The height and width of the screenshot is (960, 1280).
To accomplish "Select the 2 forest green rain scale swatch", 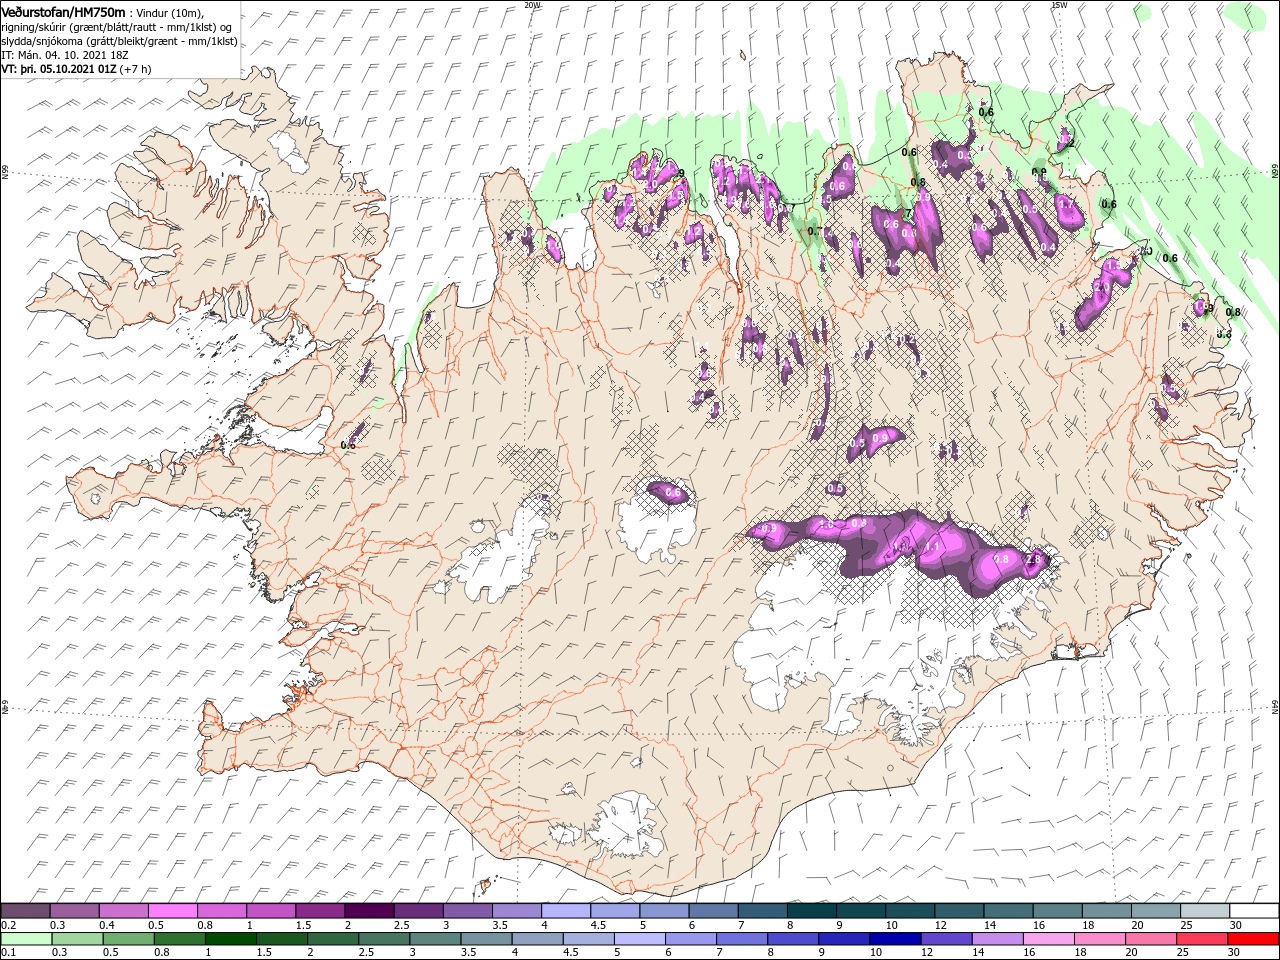I will (333, 939).
